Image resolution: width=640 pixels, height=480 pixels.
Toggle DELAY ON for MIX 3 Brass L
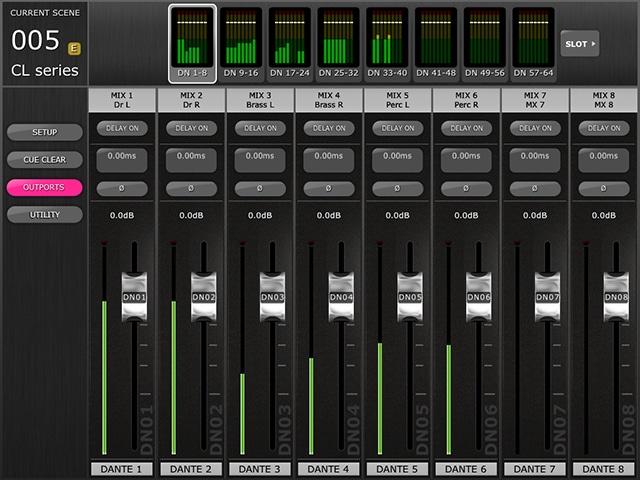point(259,128)
